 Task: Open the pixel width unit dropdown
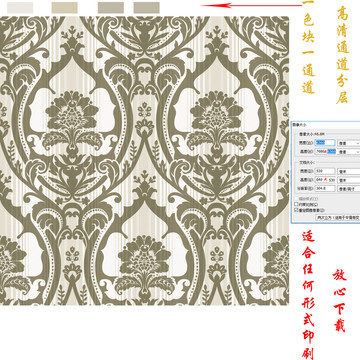(349, 143)
